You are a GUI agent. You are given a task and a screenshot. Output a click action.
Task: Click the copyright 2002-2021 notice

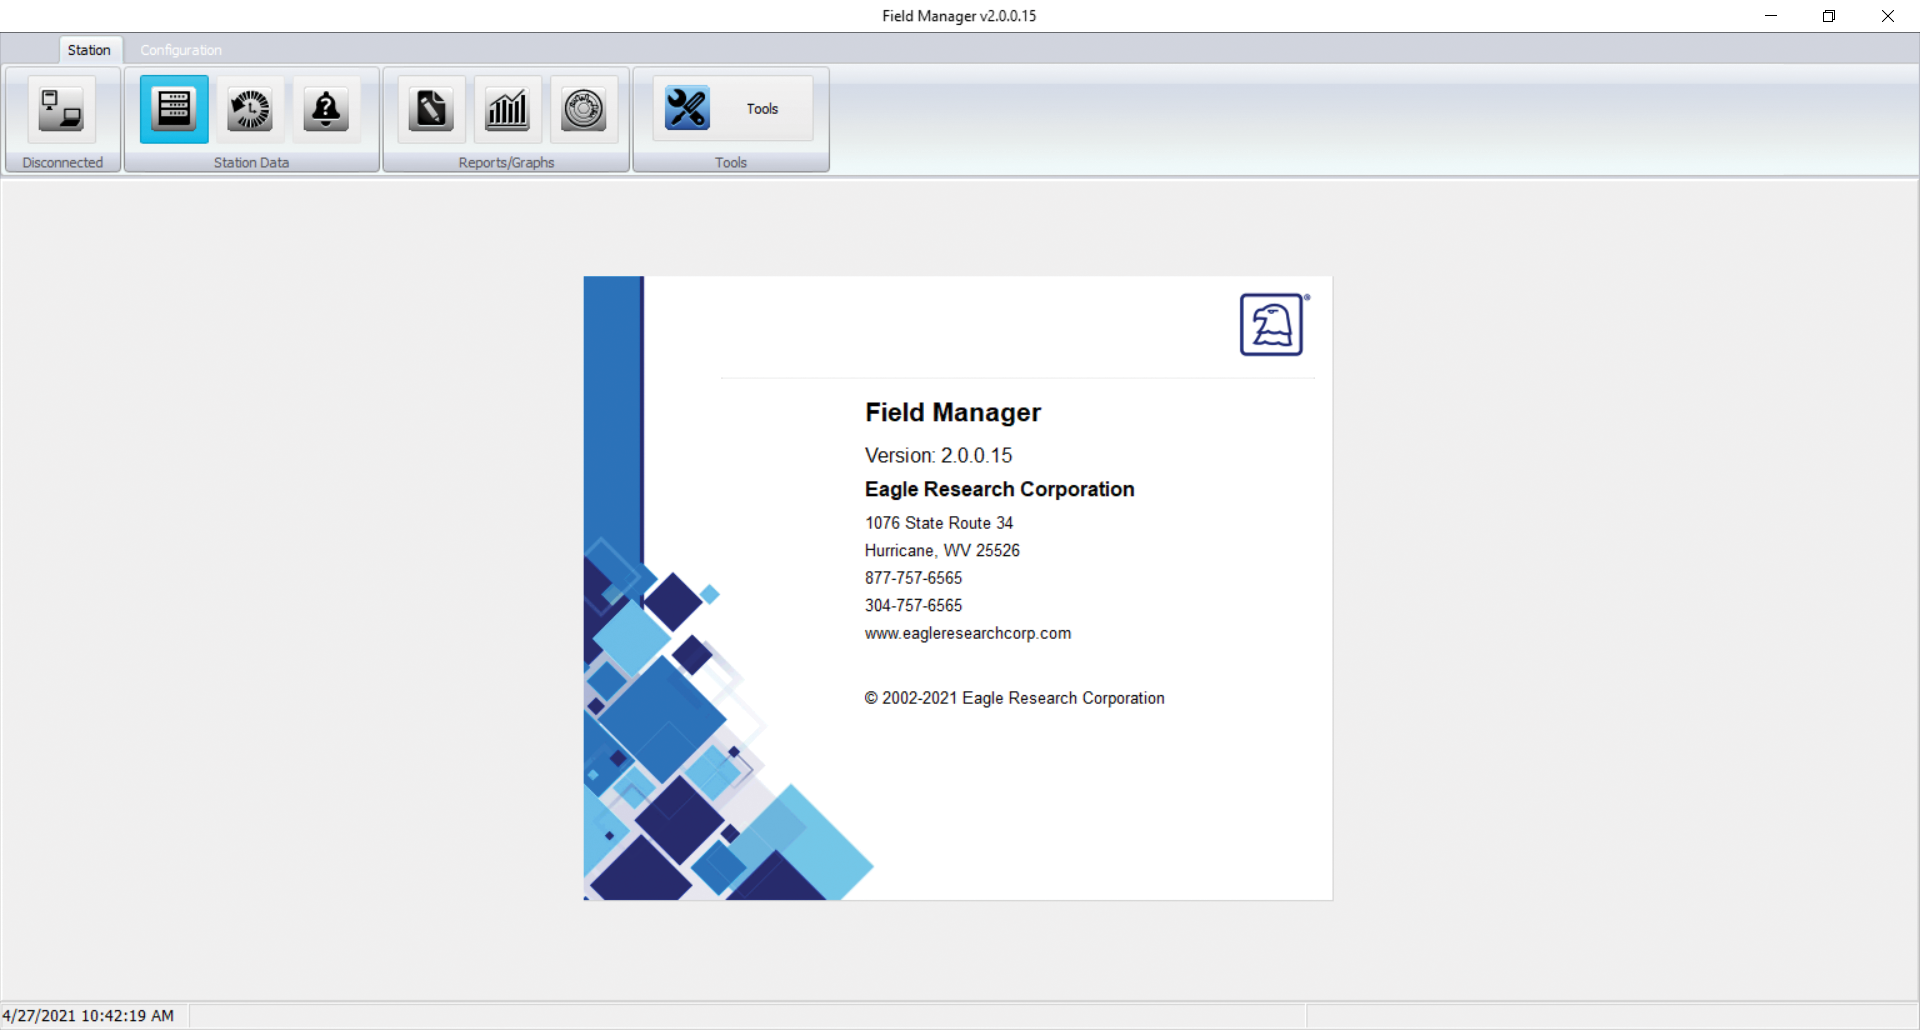(1014, 698)
